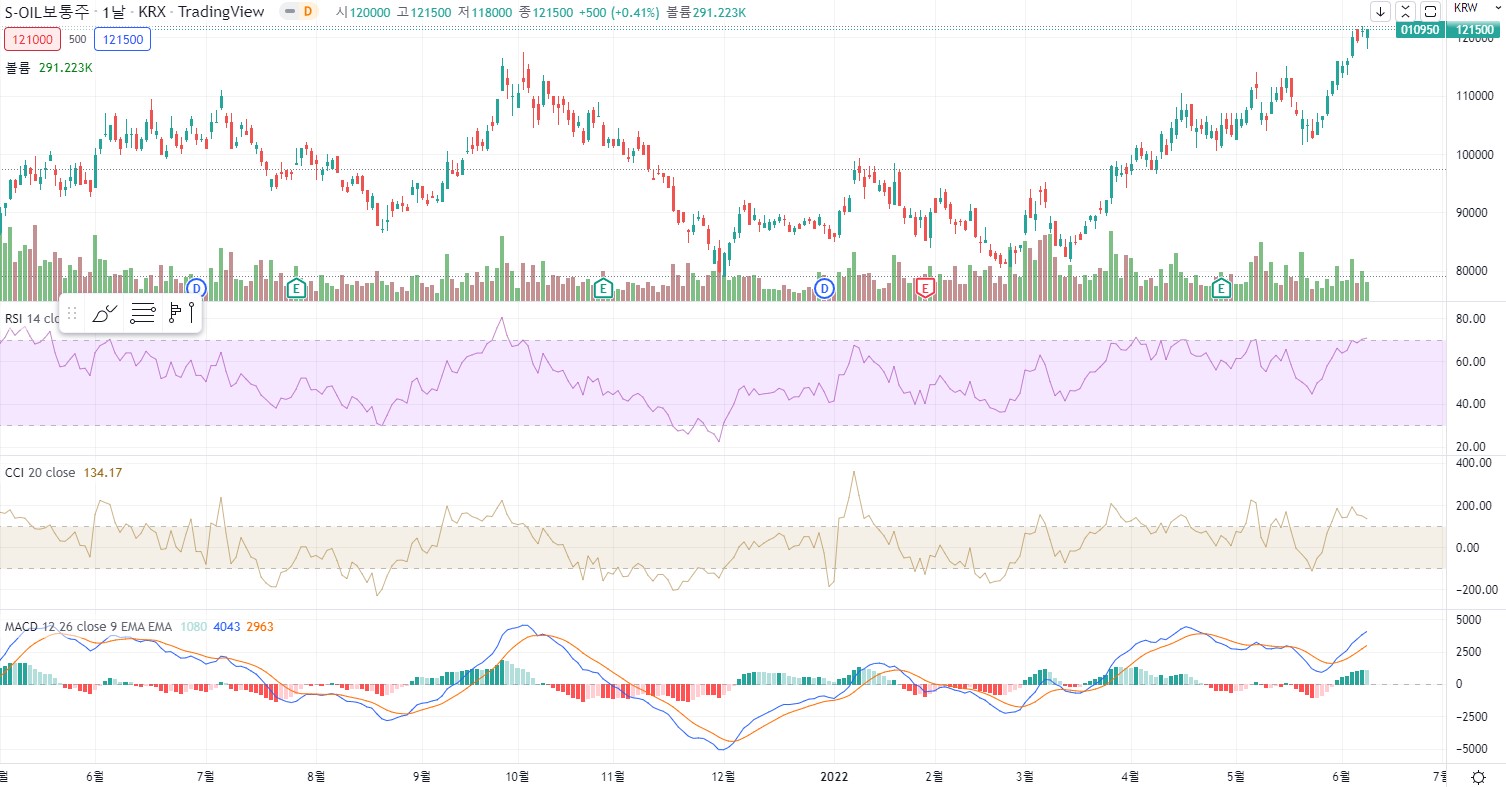Click the 12월 label on time axis
The height and width of the screenshot is (787, 1506).
(724, 776)
